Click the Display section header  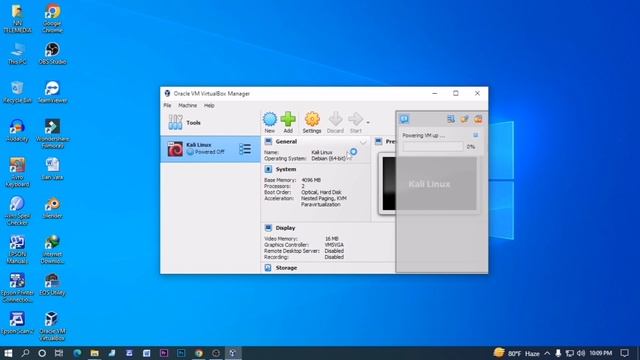click(x=285, y=228)
